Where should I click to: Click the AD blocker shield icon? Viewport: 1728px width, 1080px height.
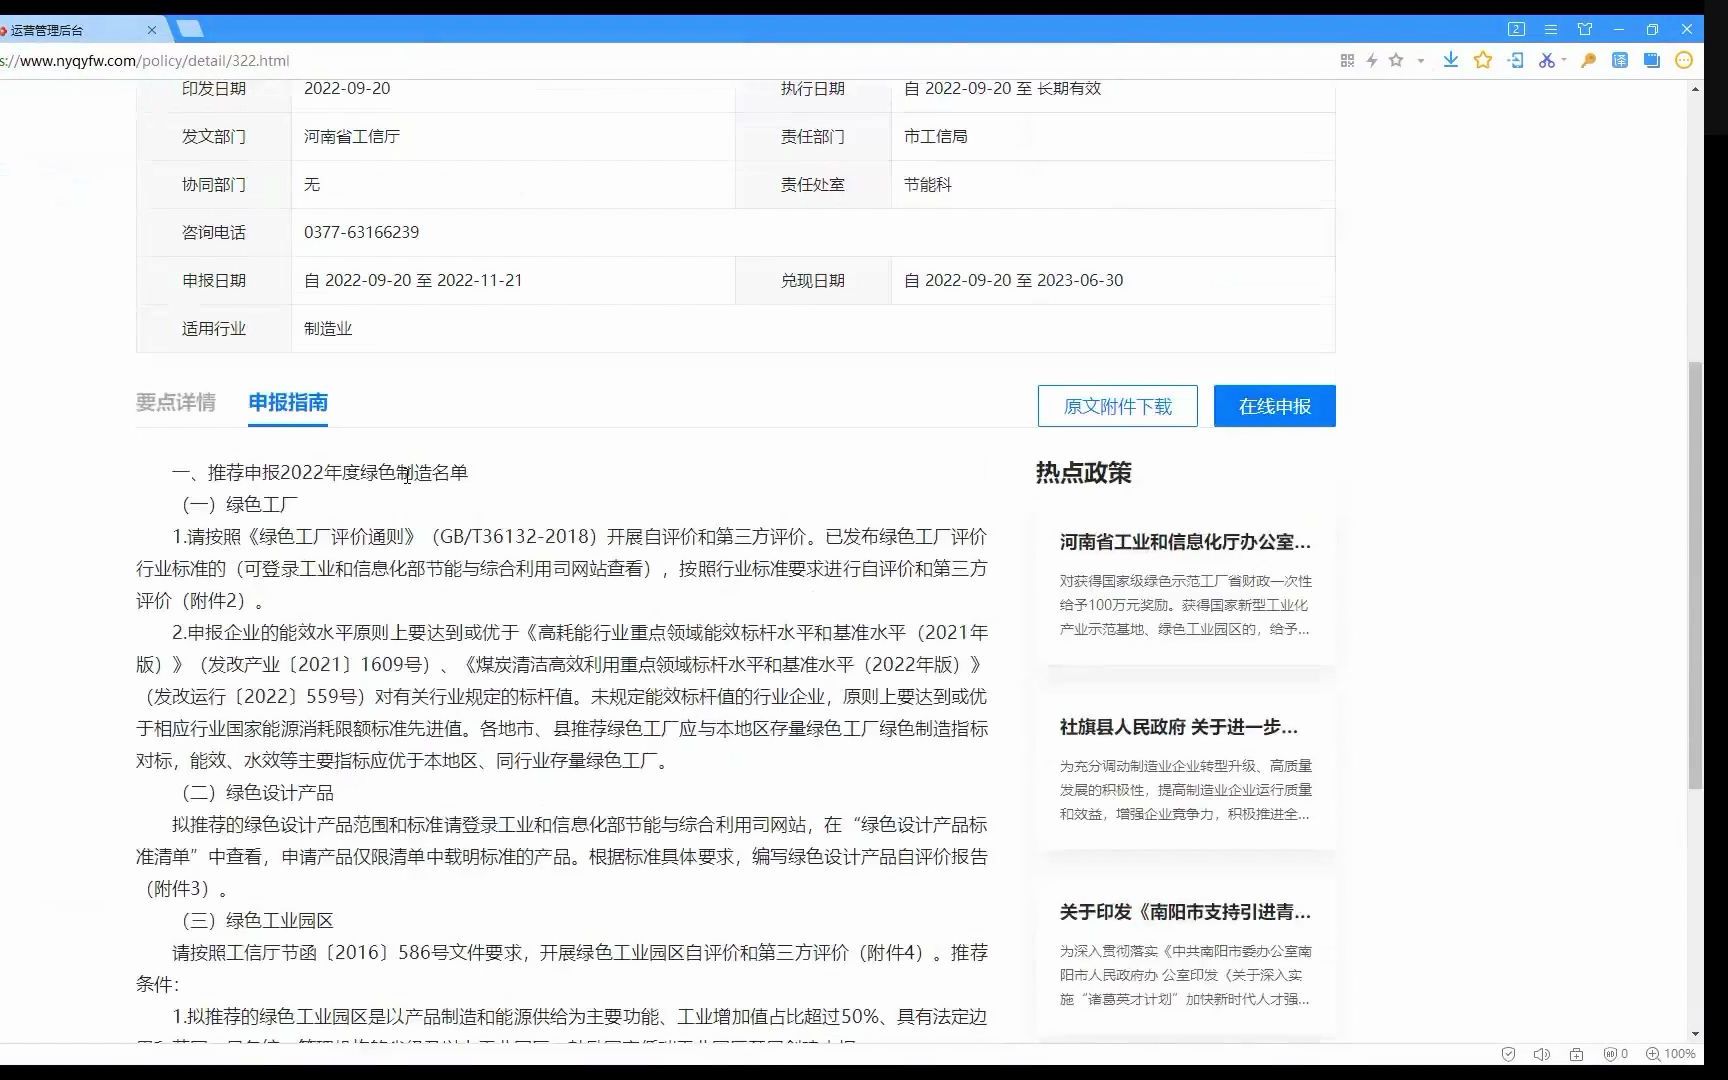[x=1610, y=1054]
